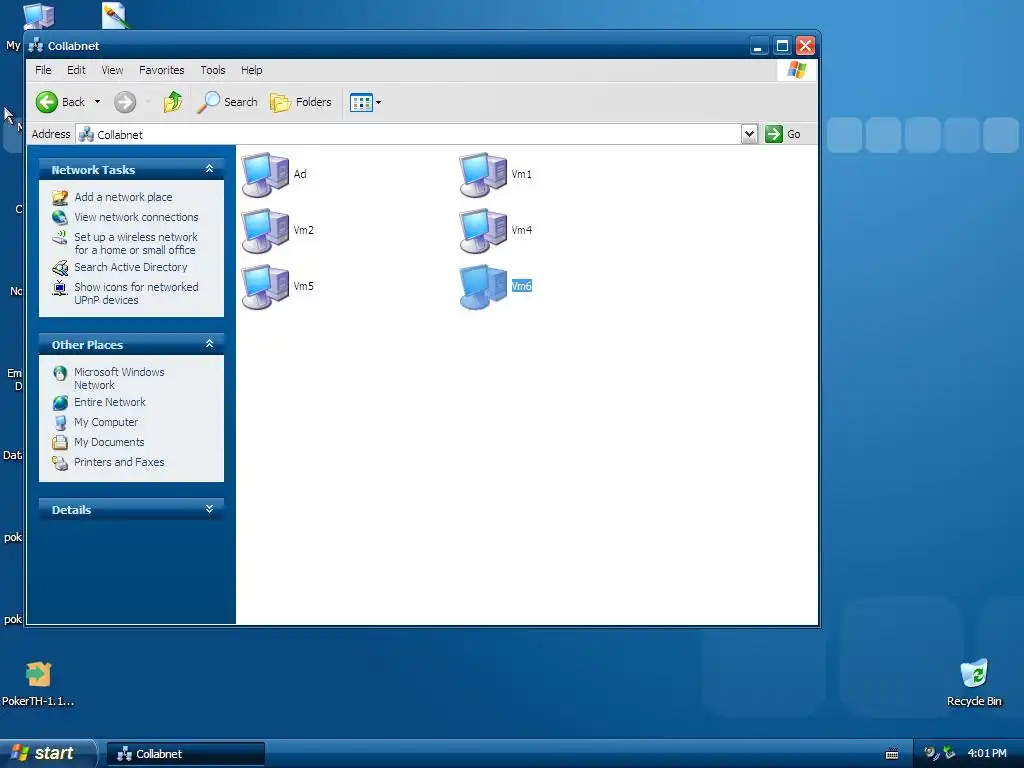Select the Vm1 computer icon
The image size is (1024, 768).
click(x=483, y=174)
